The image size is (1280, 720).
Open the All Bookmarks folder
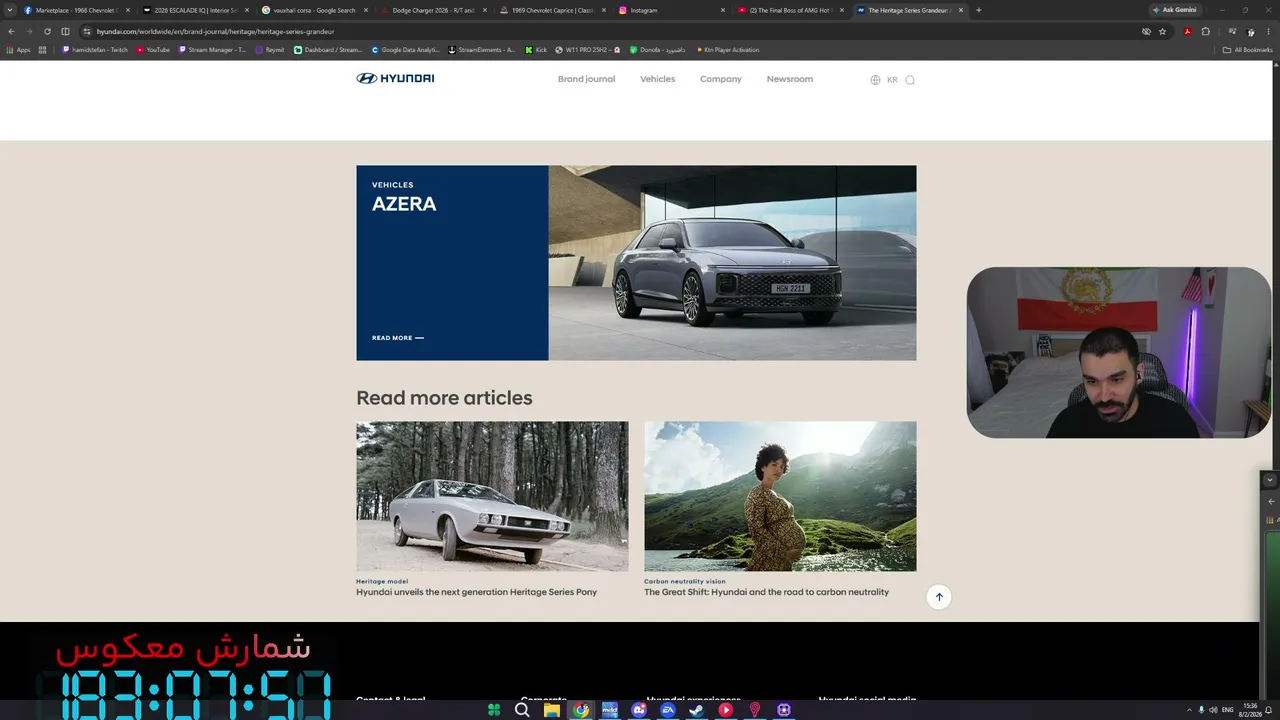tap(1247, 50)
